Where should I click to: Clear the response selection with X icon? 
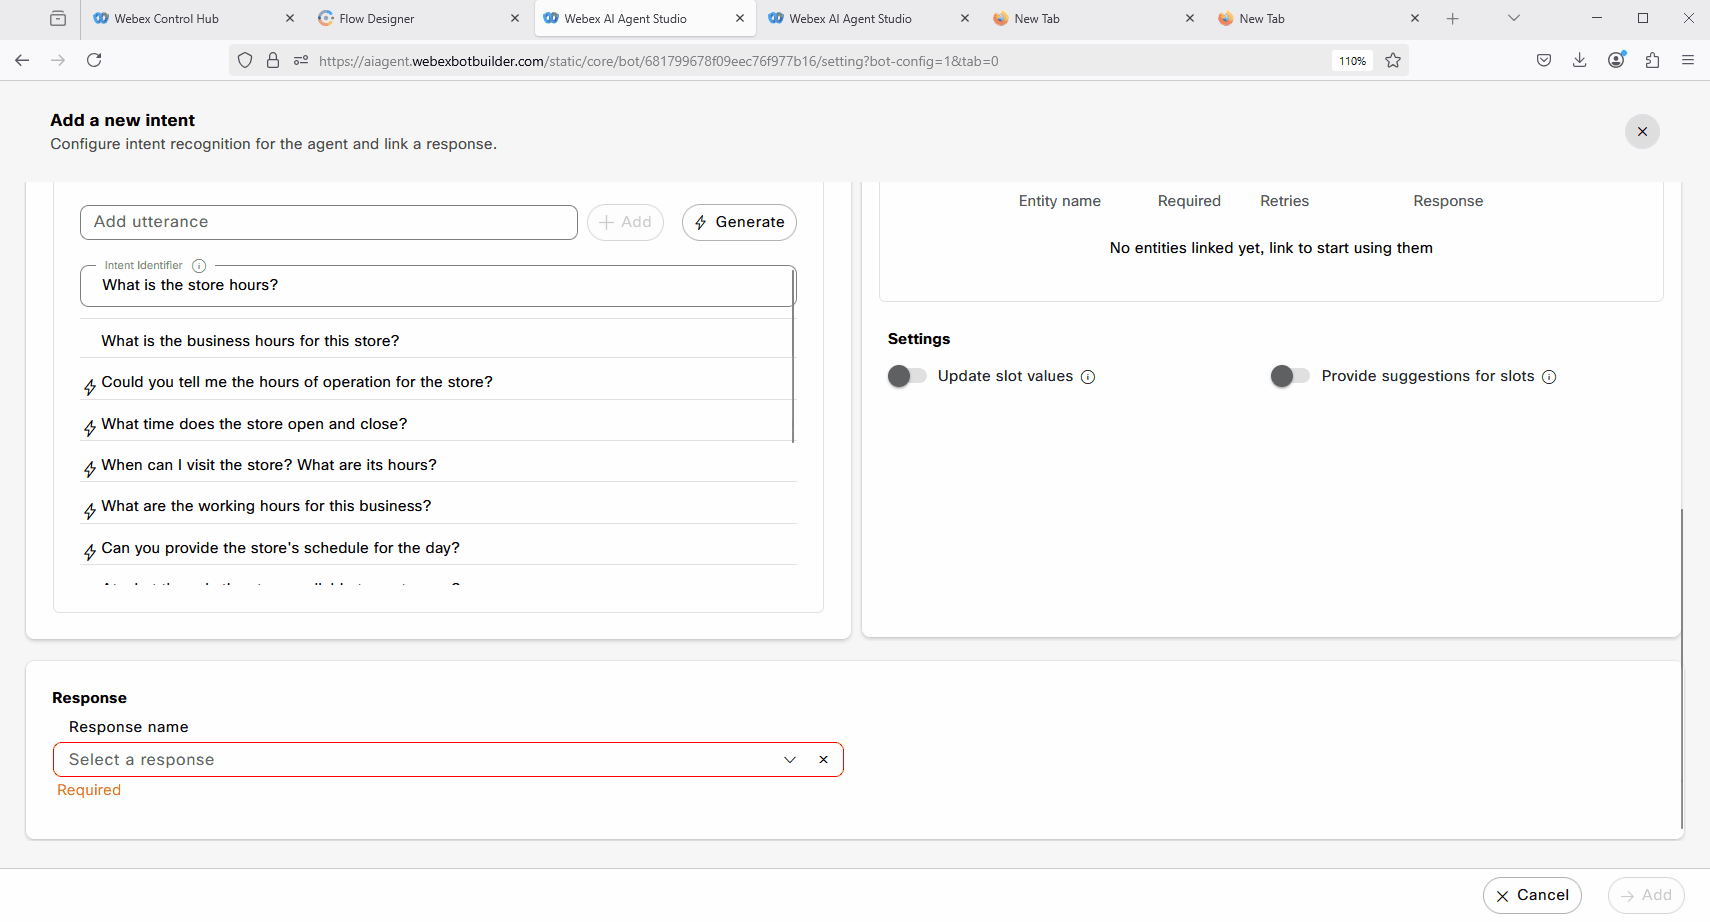[823, 760]
